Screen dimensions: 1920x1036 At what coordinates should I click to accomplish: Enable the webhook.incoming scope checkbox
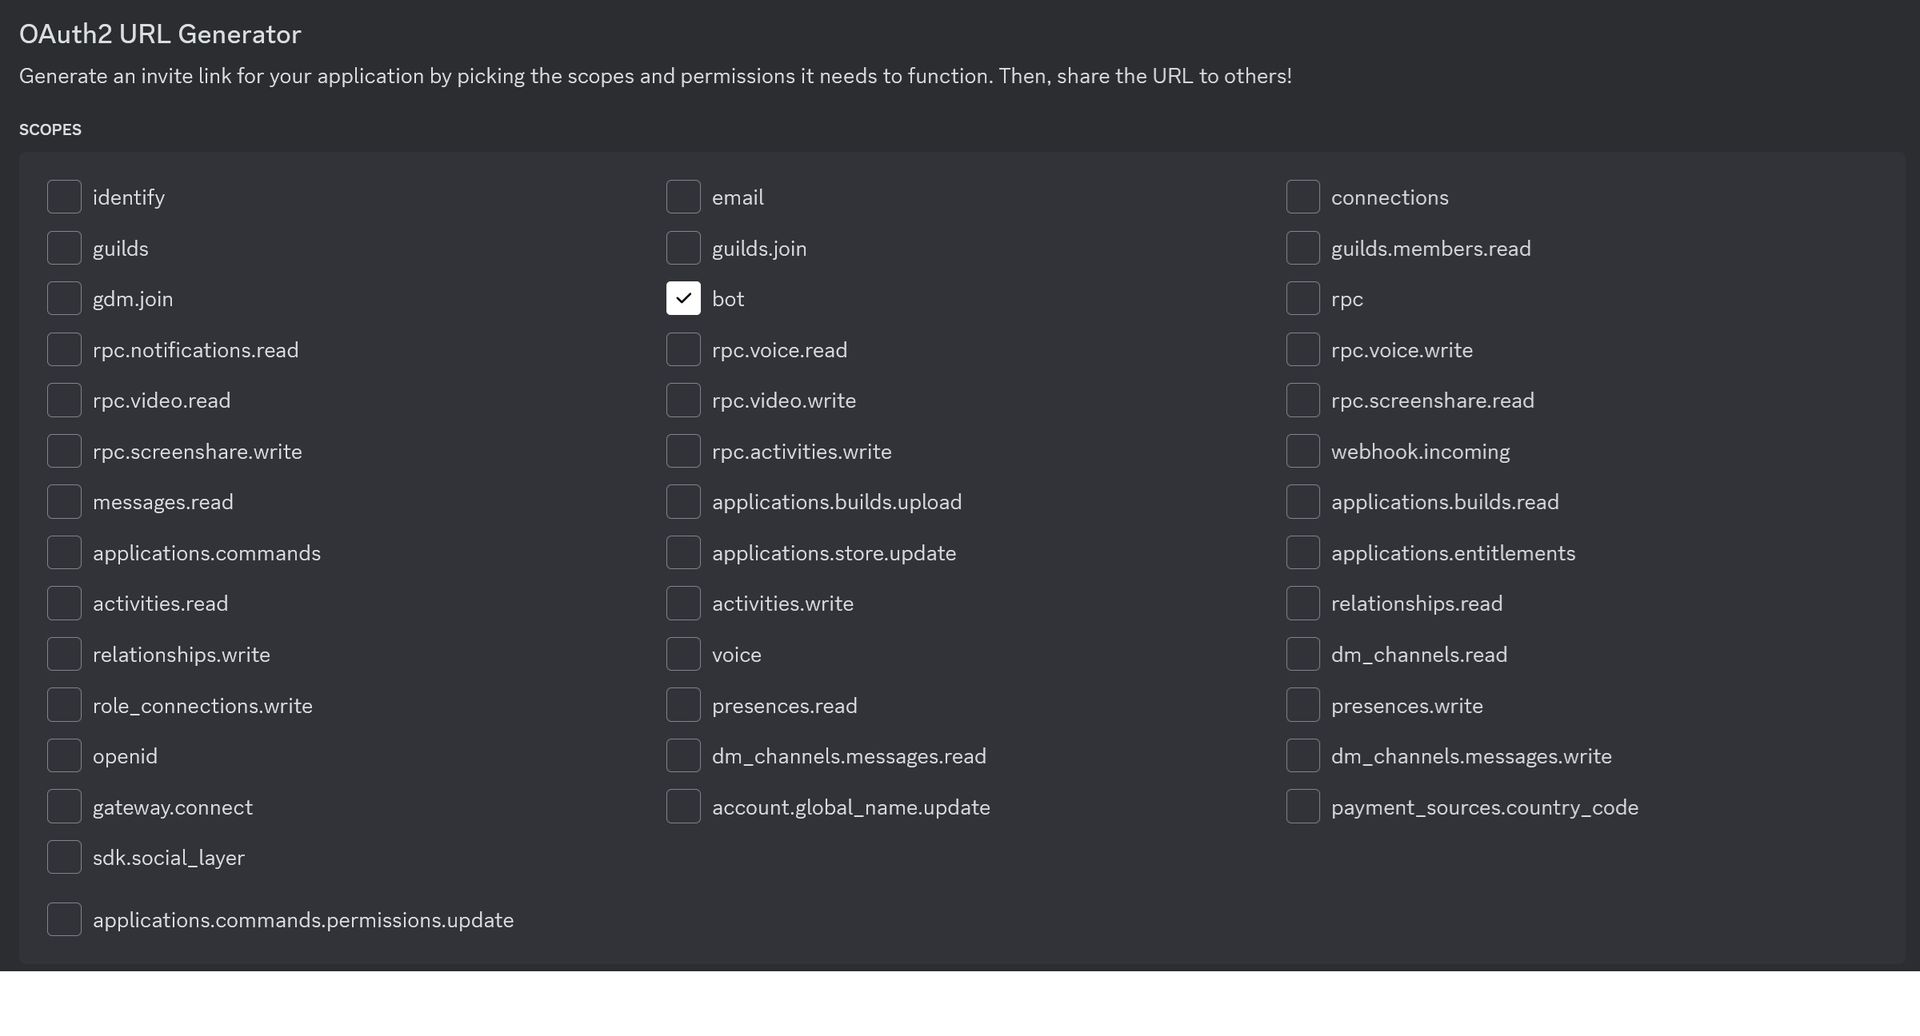coord(1302,451)
